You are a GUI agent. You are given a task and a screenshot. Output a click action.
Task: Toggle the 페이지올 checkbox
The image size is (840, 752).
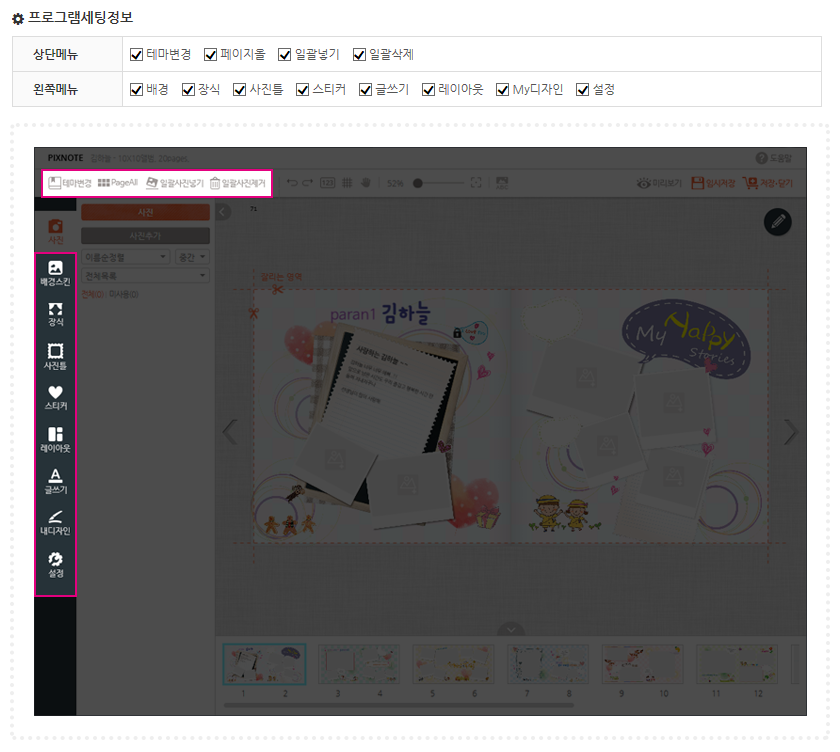[x=211, y=55]
